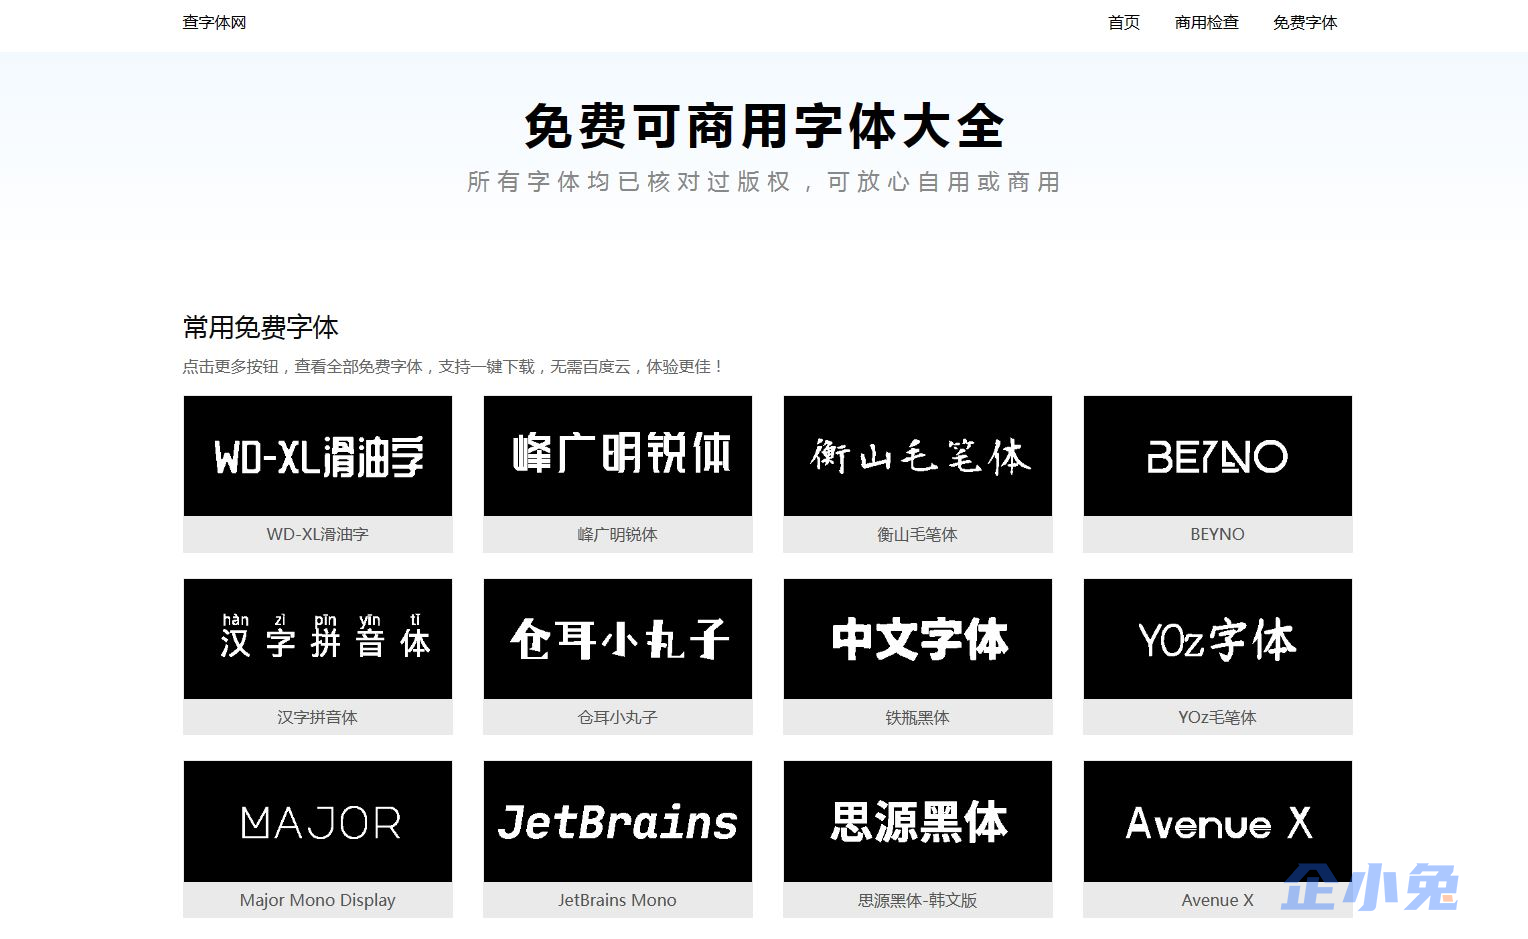The image size is (1528, 939).
Task: Go to the 免费字体 section
Action: [1304, 23]
